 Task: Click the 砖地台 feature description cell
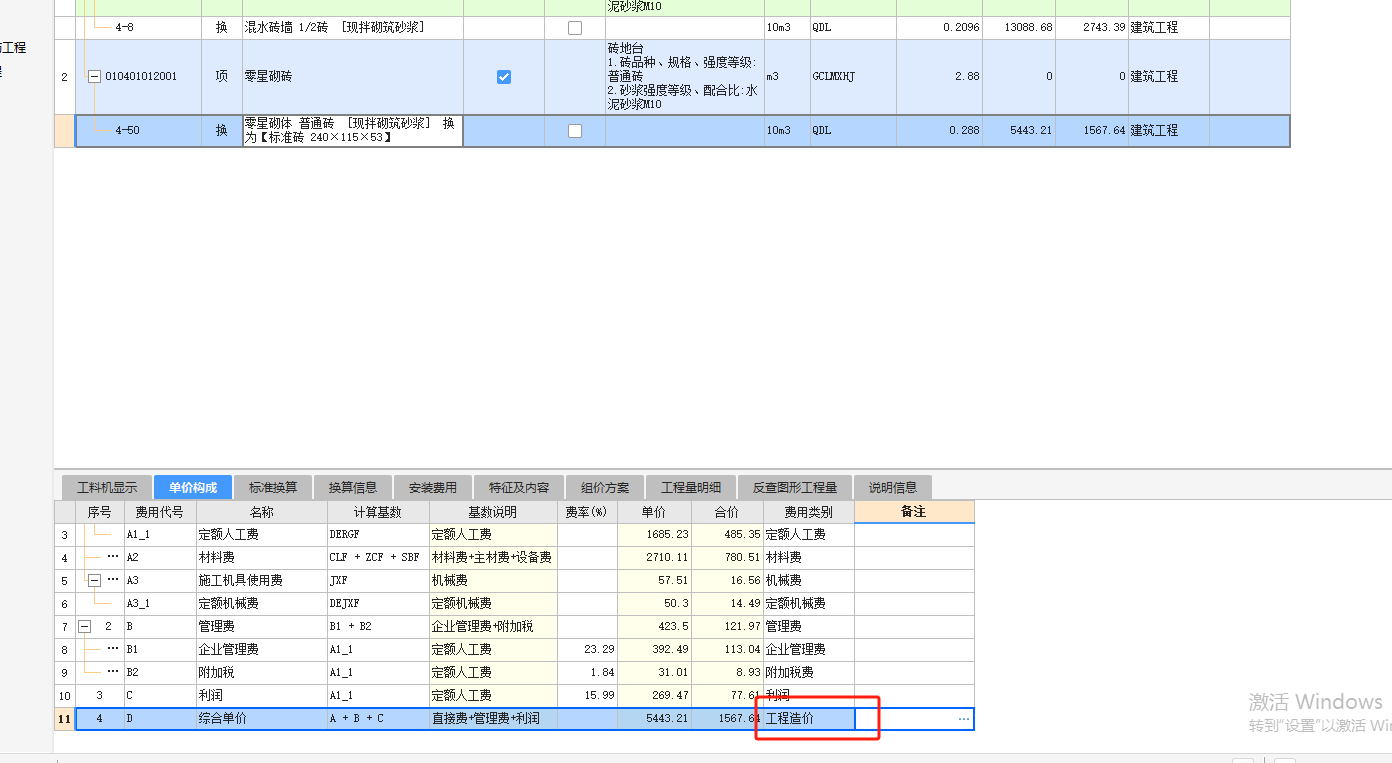[x=685, y=77]
